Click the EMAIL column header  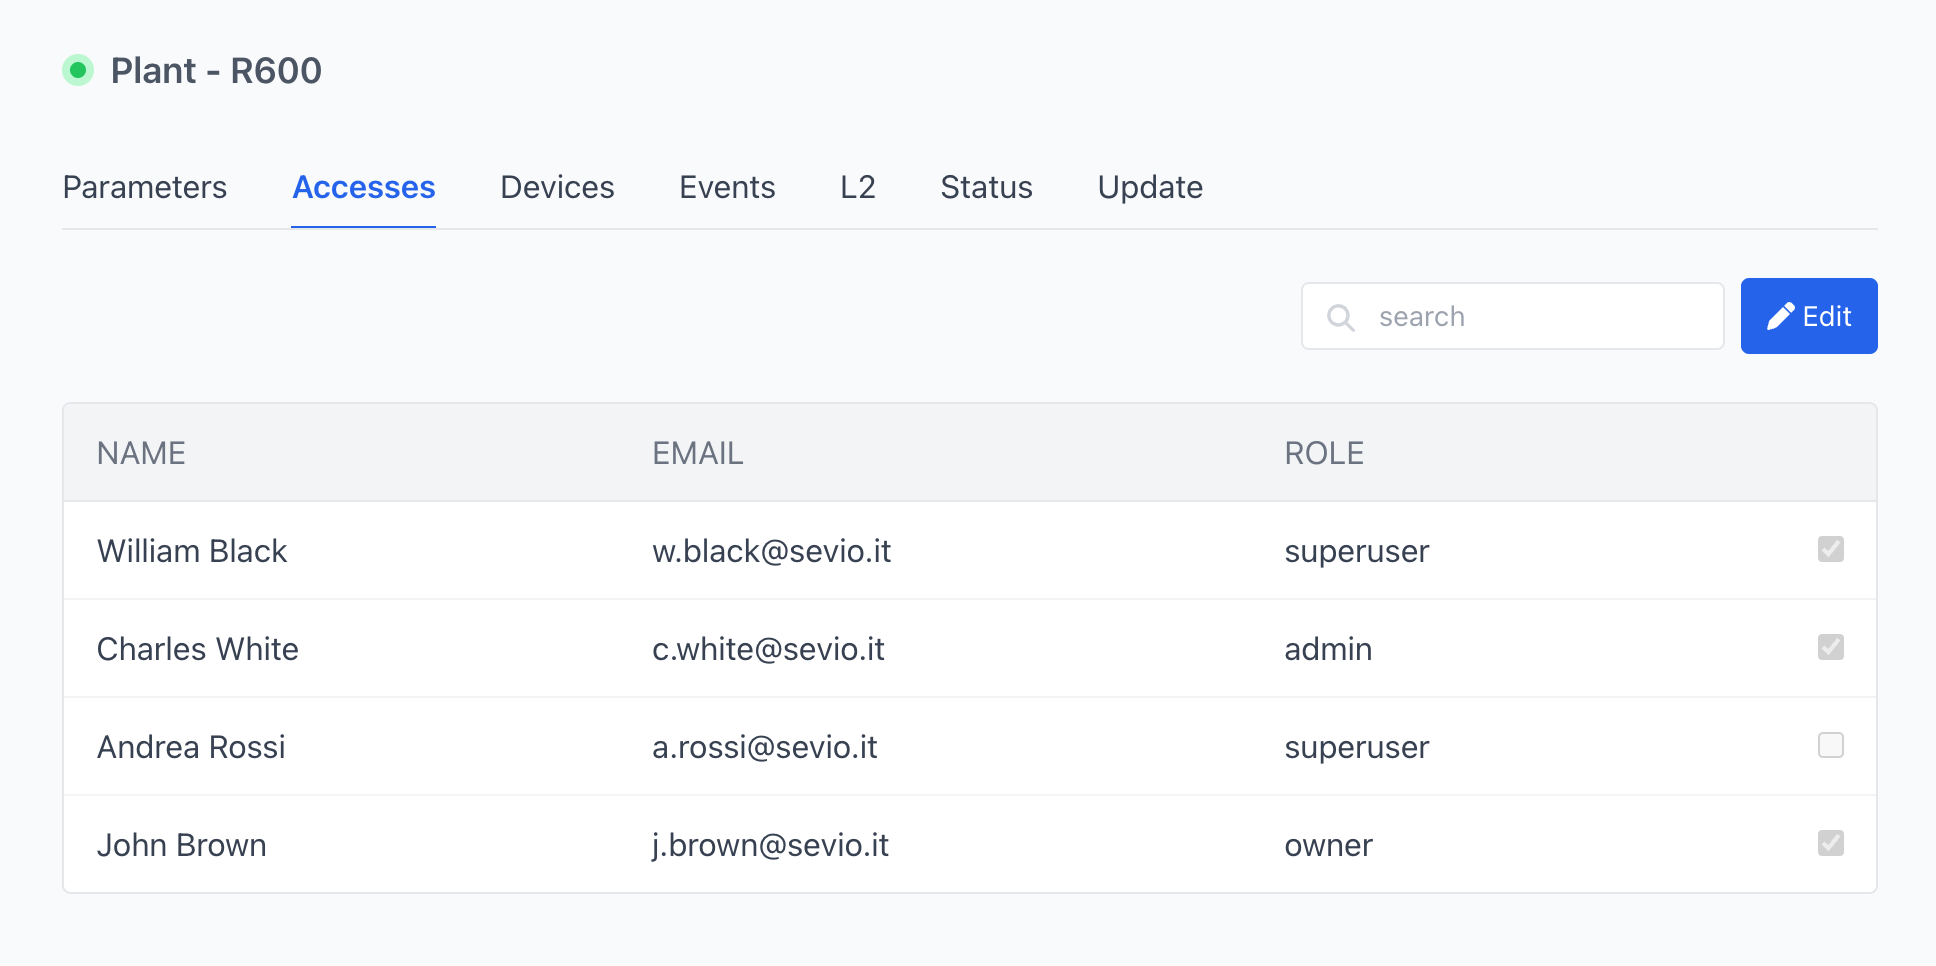[698, 454]
